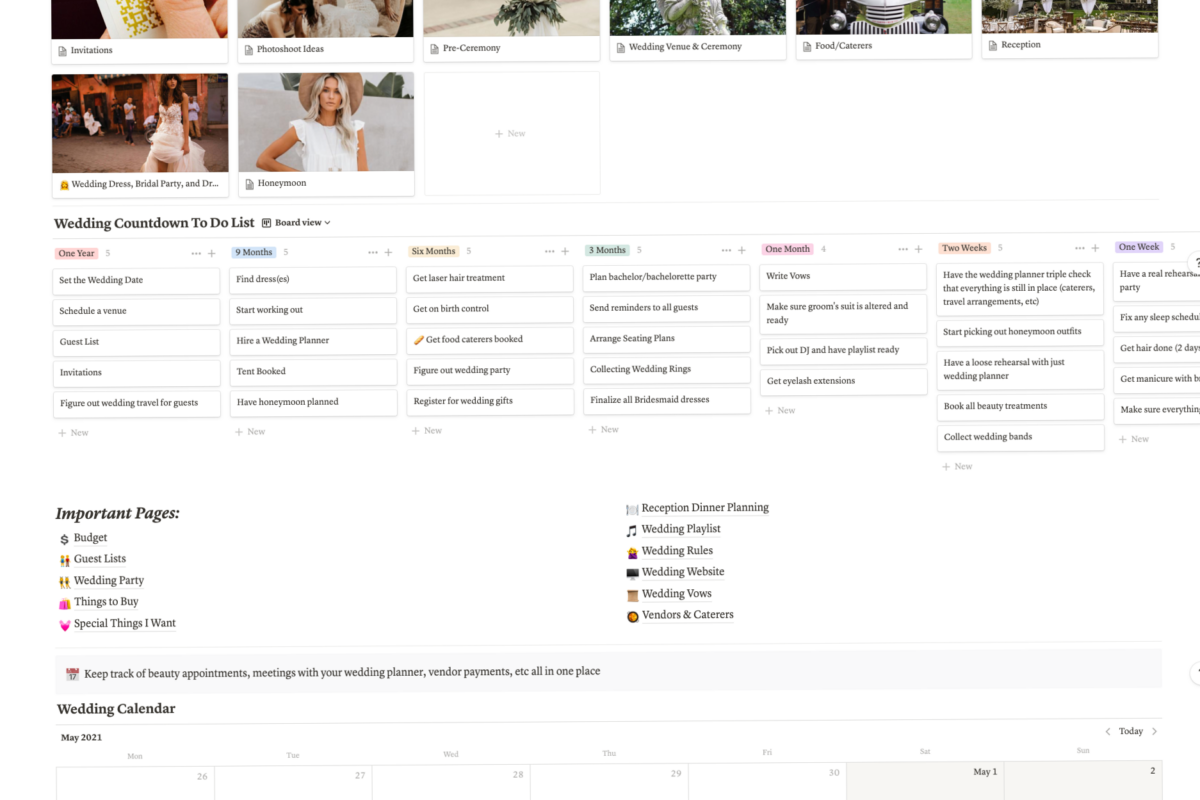Click the dollar sign icon beside Budget

tap(64, 537)
